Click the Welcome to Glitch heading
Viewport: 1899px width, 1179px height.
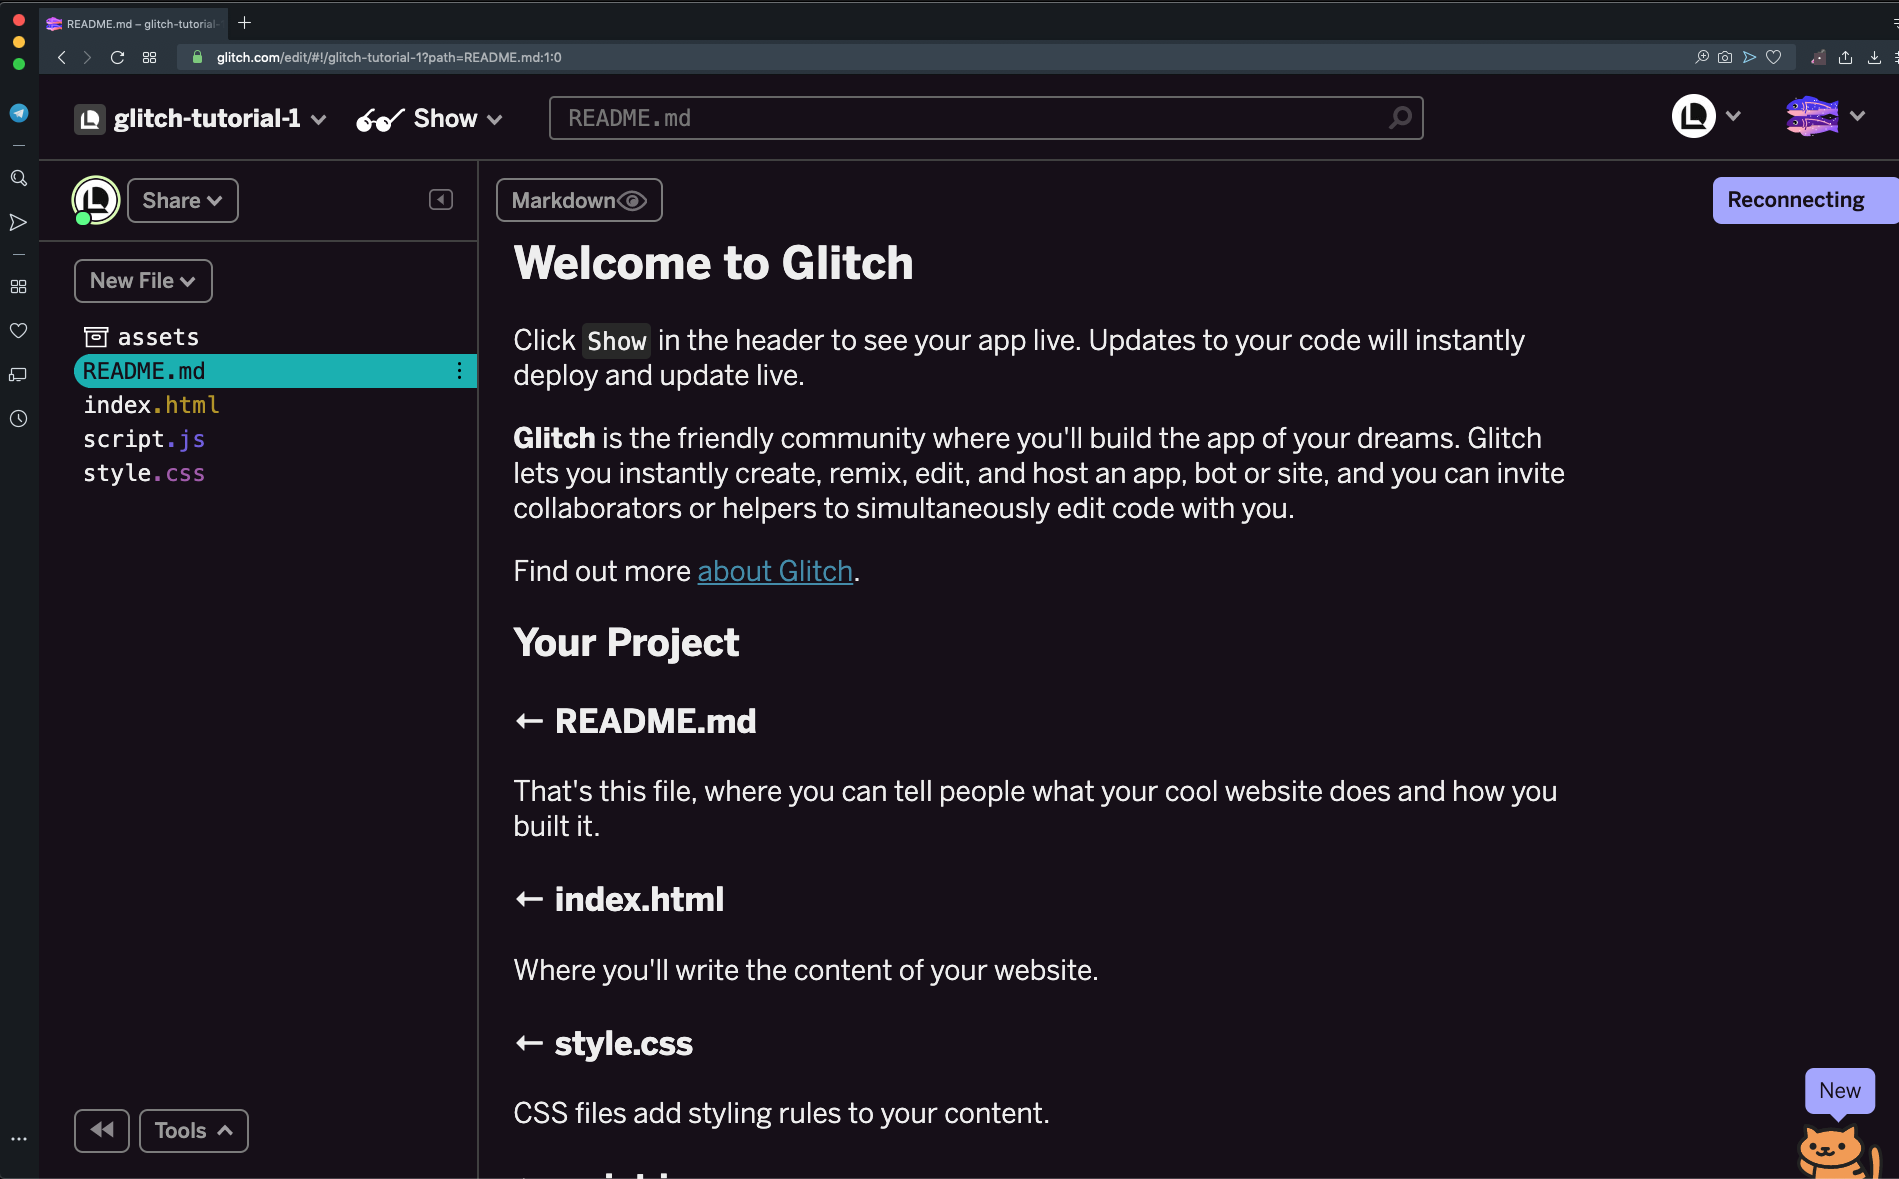point(713,264)
